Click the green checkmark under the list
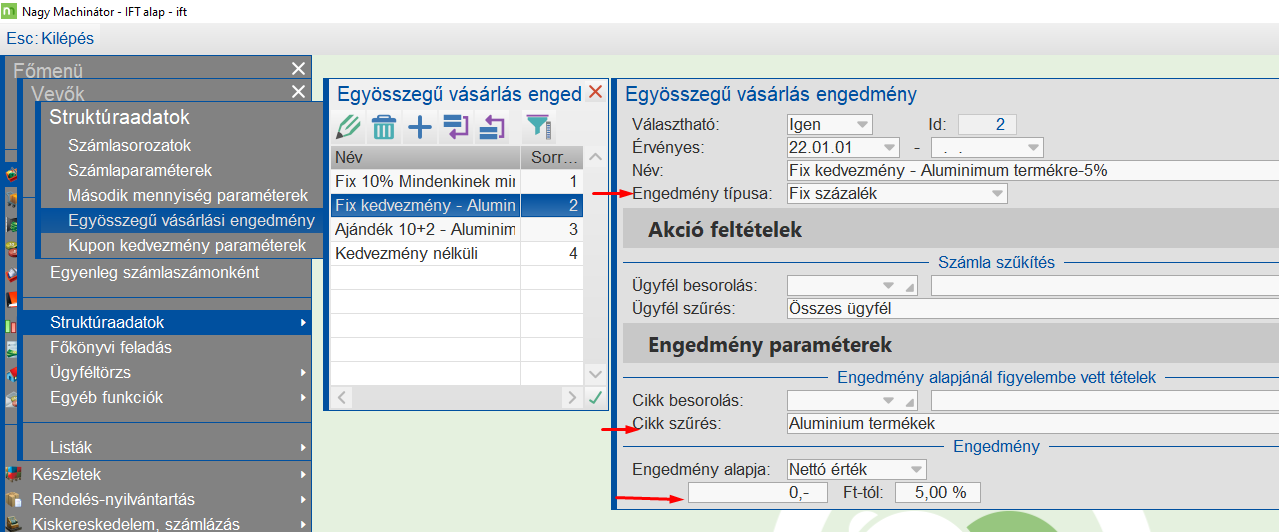Image resolution: width=1279 pixels, height=532 pixels. (596, 398)
